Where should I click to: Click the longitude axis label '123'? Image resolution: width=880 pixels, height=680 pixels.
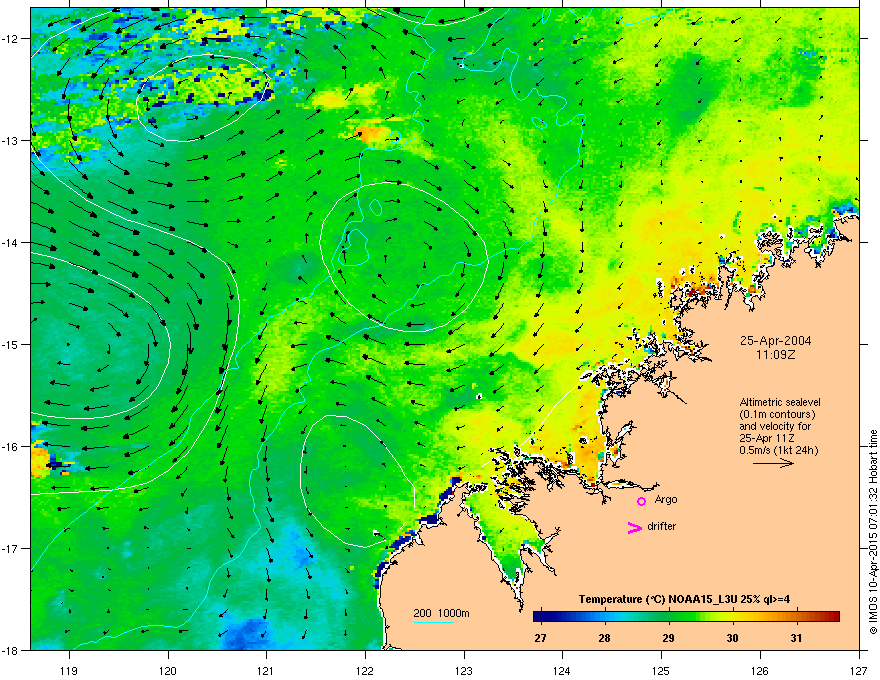coord(464,670)
